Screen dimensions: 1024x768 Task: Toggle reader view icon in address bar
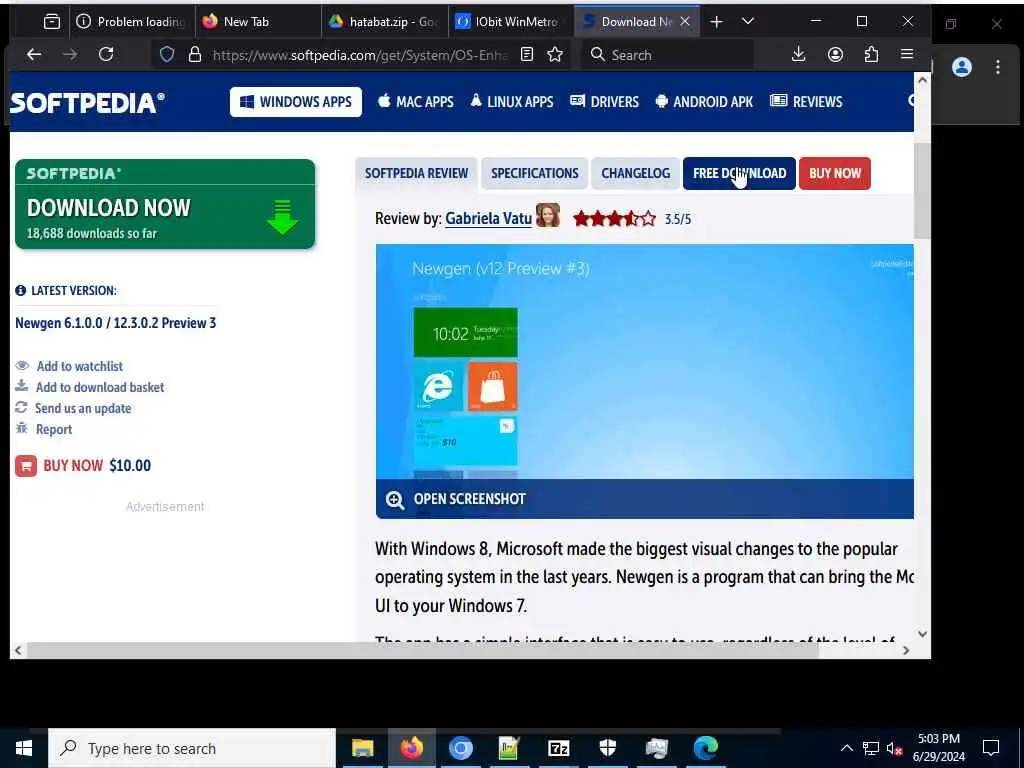(x=527, y=55)
